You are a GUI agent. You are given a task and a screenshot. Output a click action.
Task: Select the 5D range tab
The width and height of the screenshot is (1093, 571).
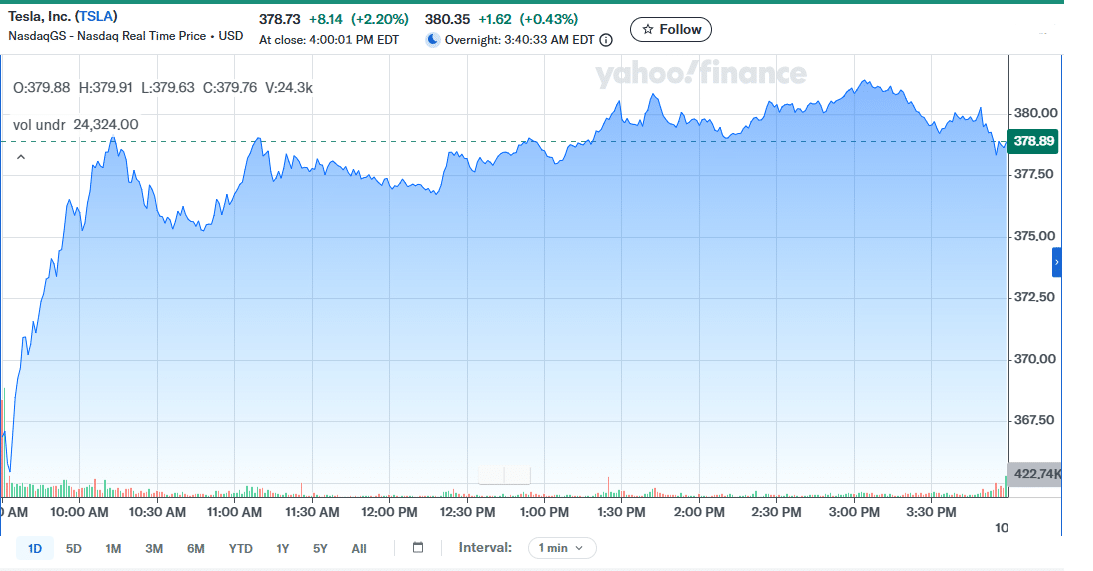click(74, 549)
